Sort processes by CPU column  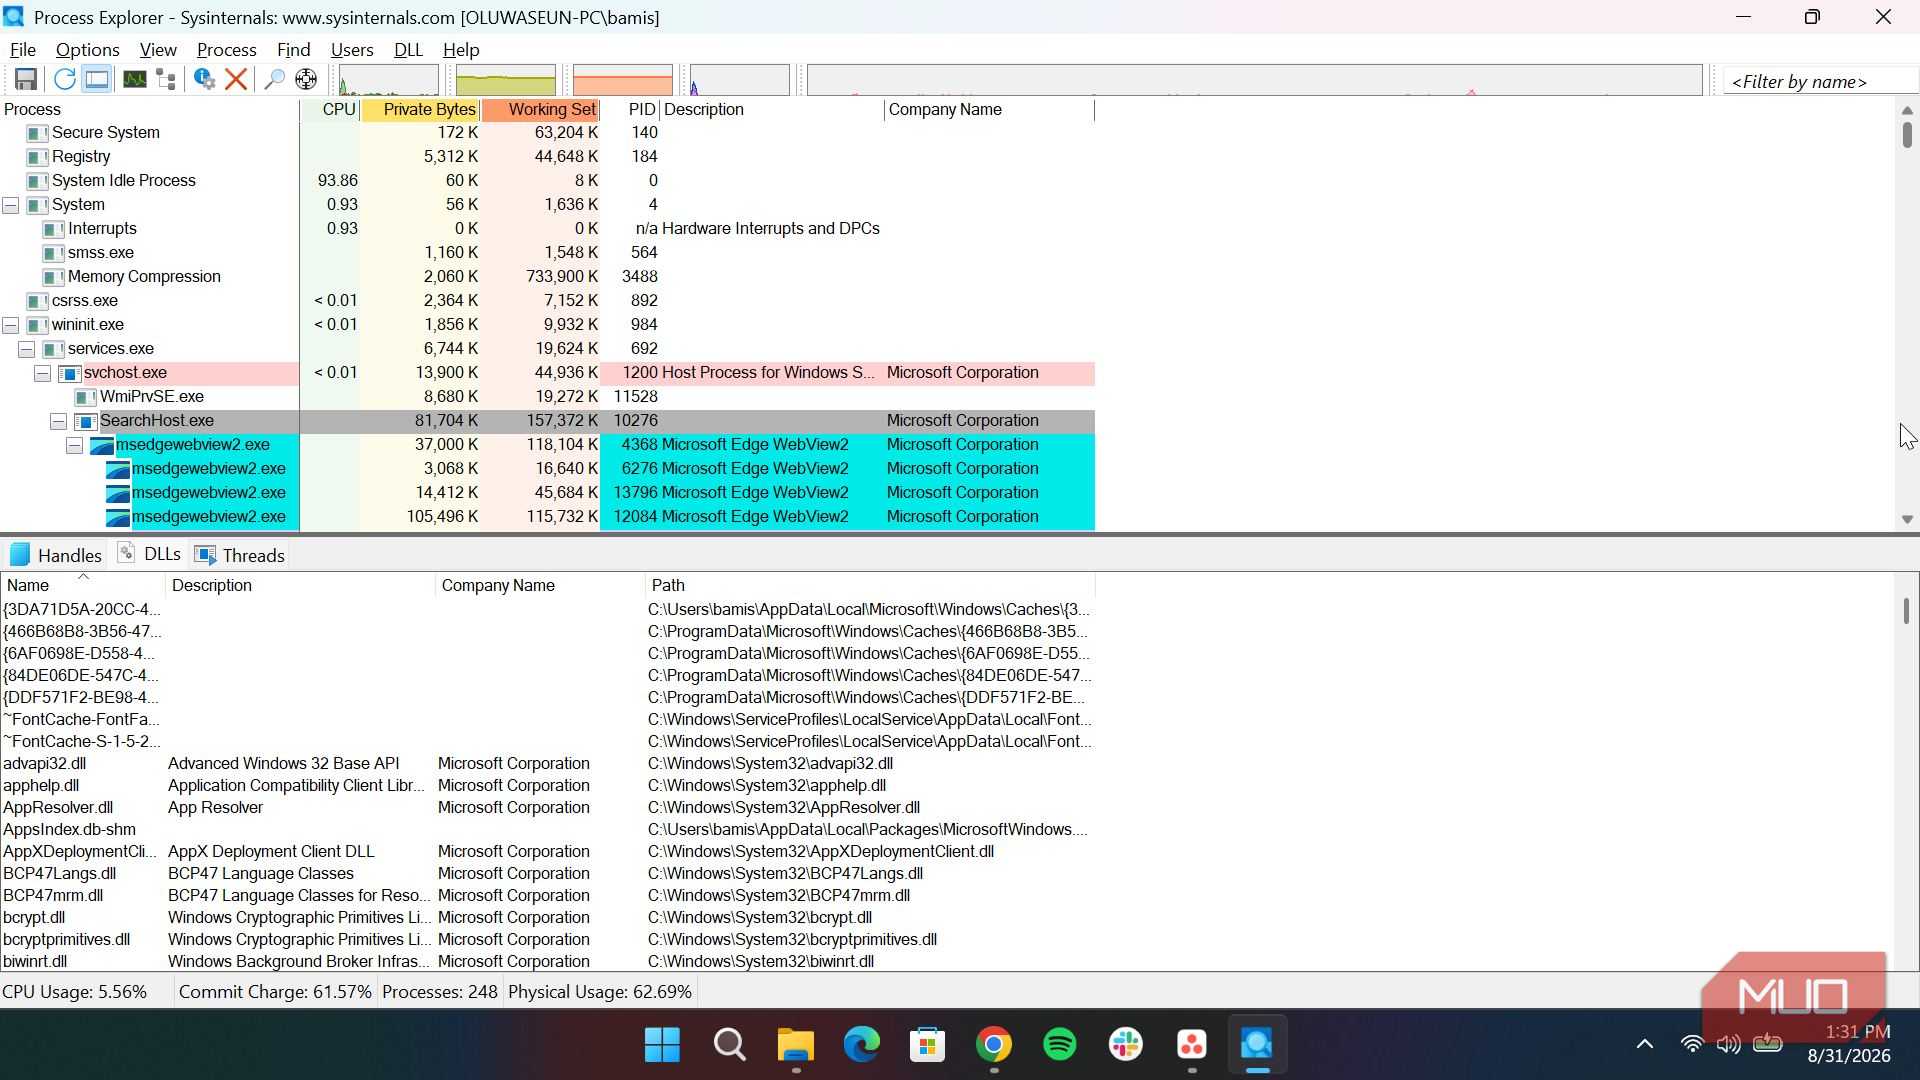click(x=330, y=110)
